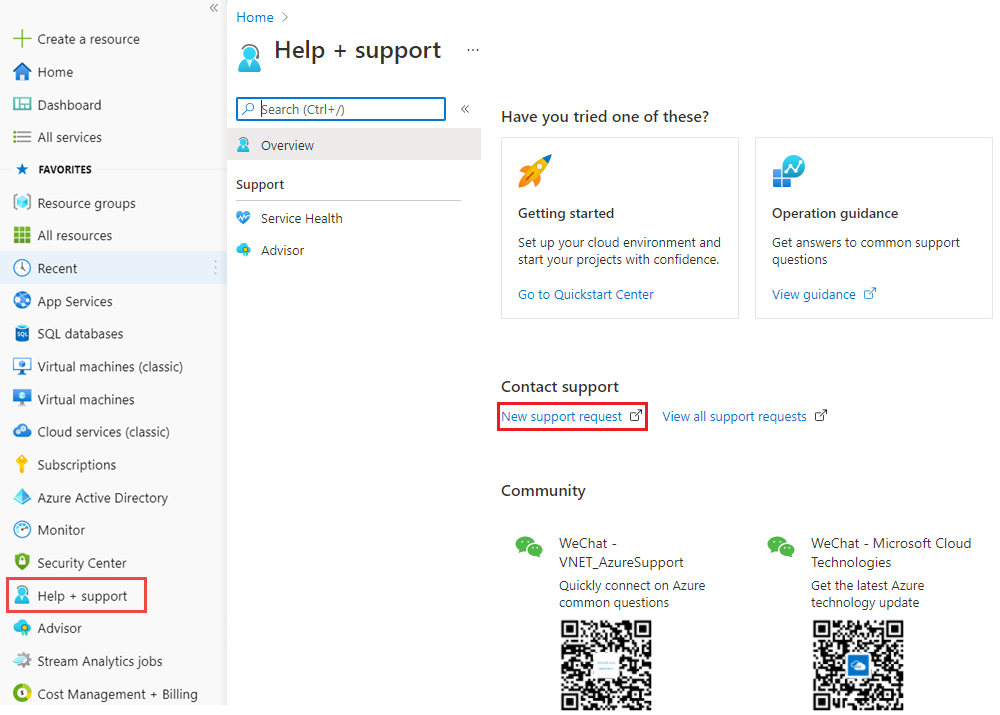Open the Dashboard icon in sidebar
Viewport: 1000px width, 715px height.
pyautogui.click(x=22, y=104)
